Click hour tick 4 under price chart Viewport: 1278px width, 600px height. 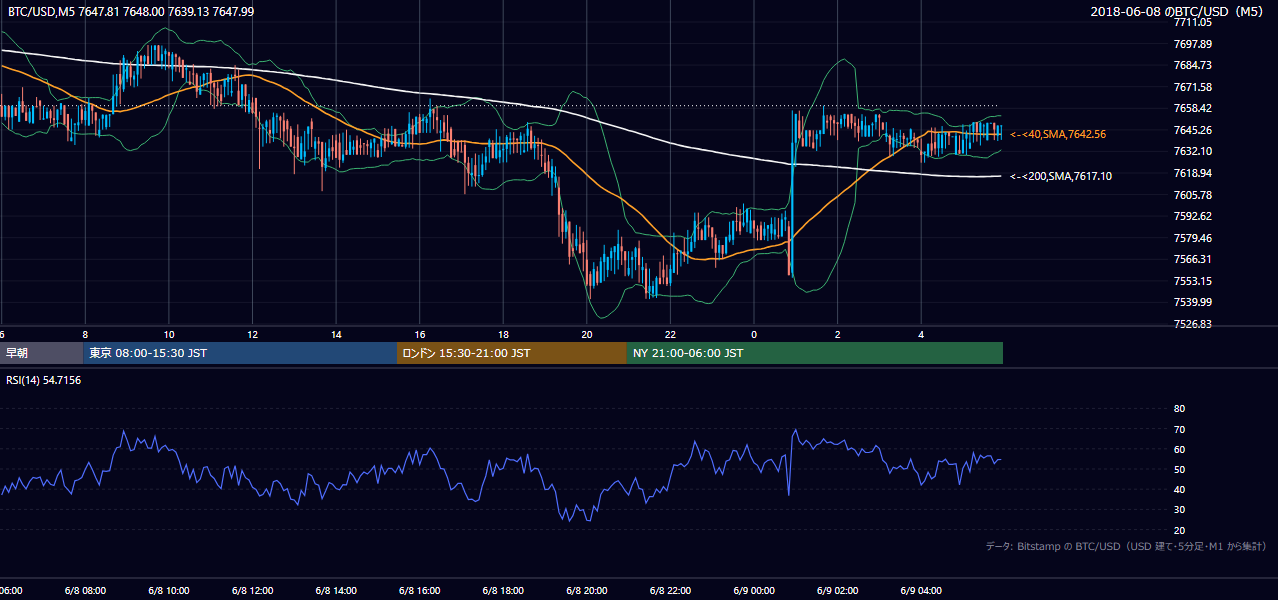[x=921, y=335]
